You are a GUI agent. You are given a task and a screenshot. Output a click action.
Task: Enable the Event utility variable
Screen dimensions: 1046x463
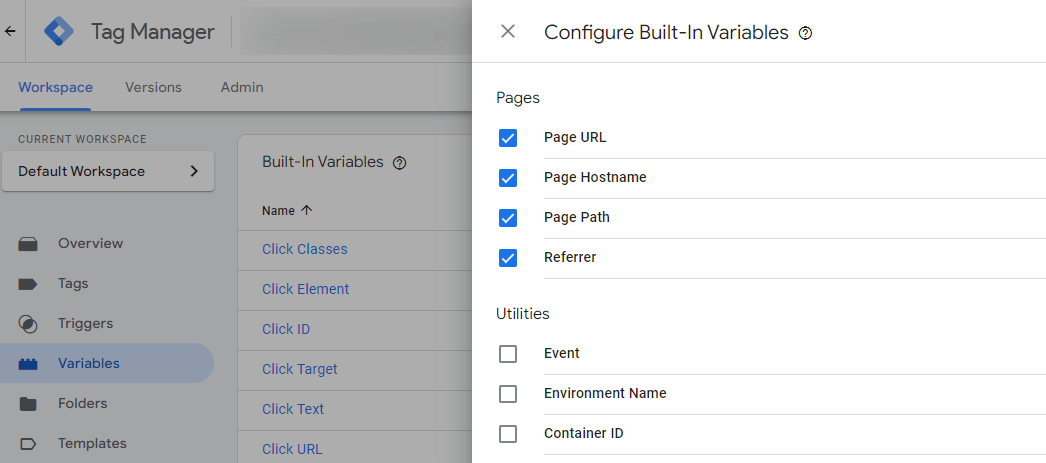[508, 354]
